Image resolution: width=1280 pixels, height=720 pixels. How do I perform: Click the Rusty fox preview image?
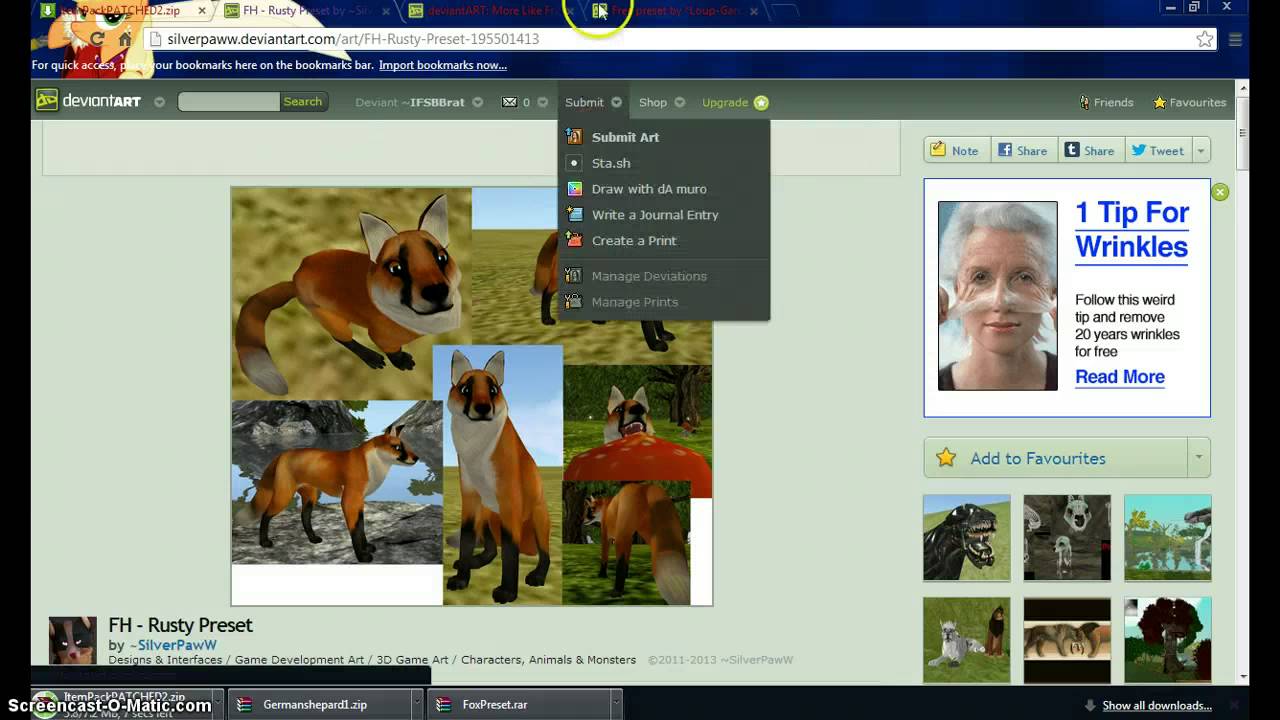point(472,396)
